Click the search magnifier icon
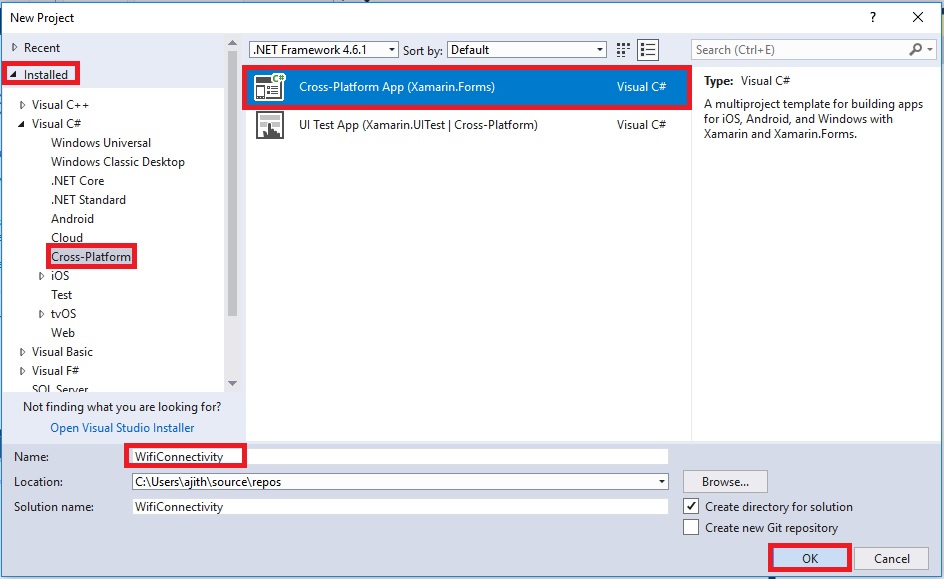 coord(915,49)
